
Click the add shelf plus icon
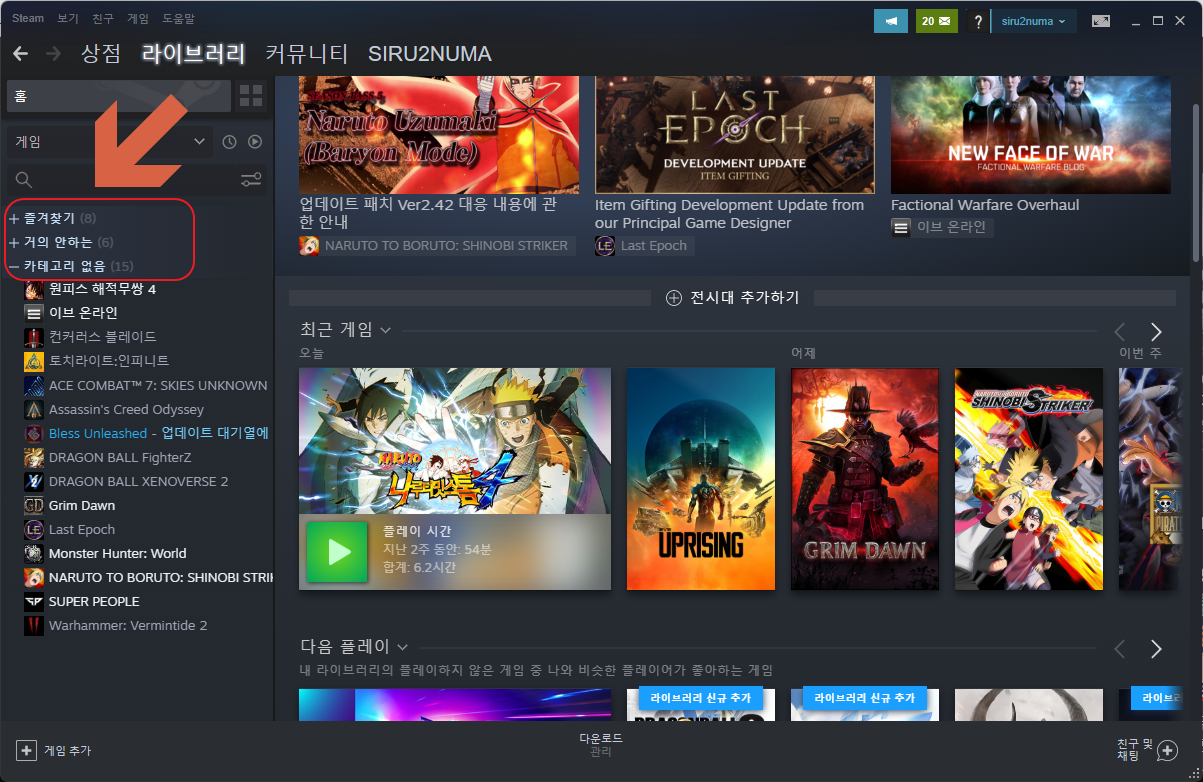coord(674,298)
